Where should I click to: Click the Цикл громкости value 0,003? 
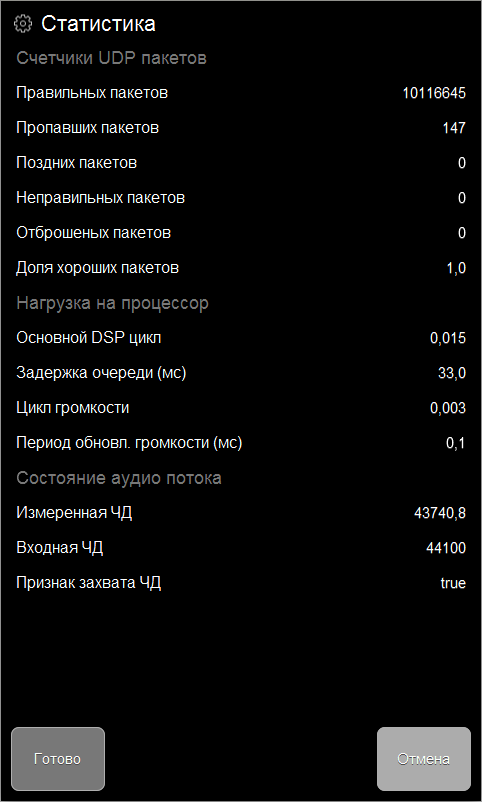pos(448,408)
